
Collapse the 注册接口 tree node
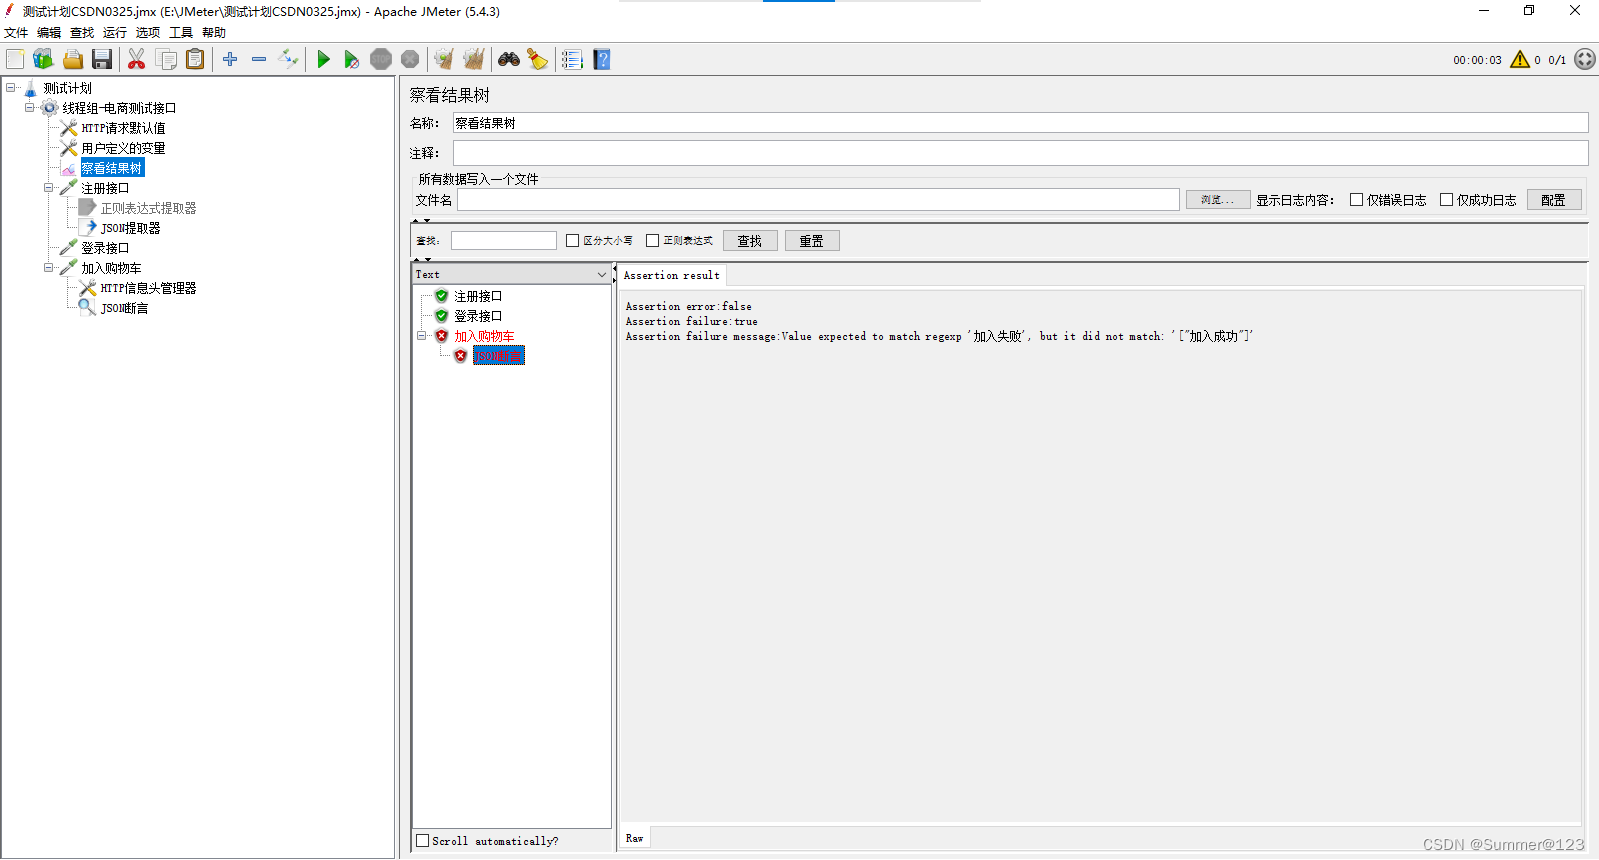click(49, 188)
